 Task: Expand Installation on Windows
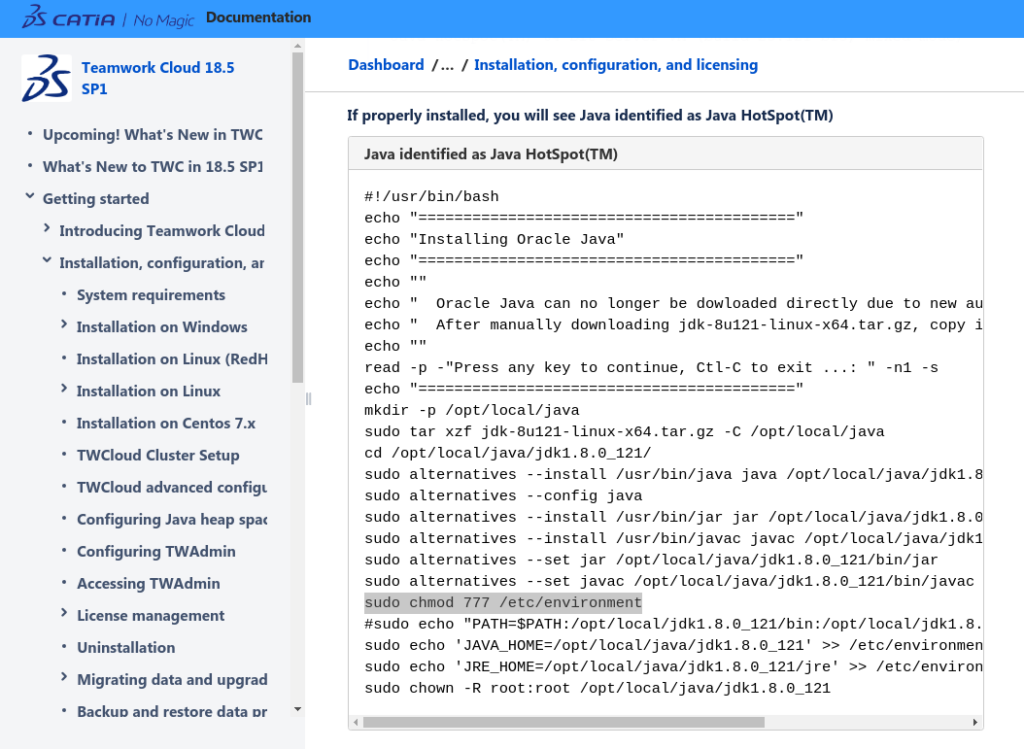coord(64,324)
